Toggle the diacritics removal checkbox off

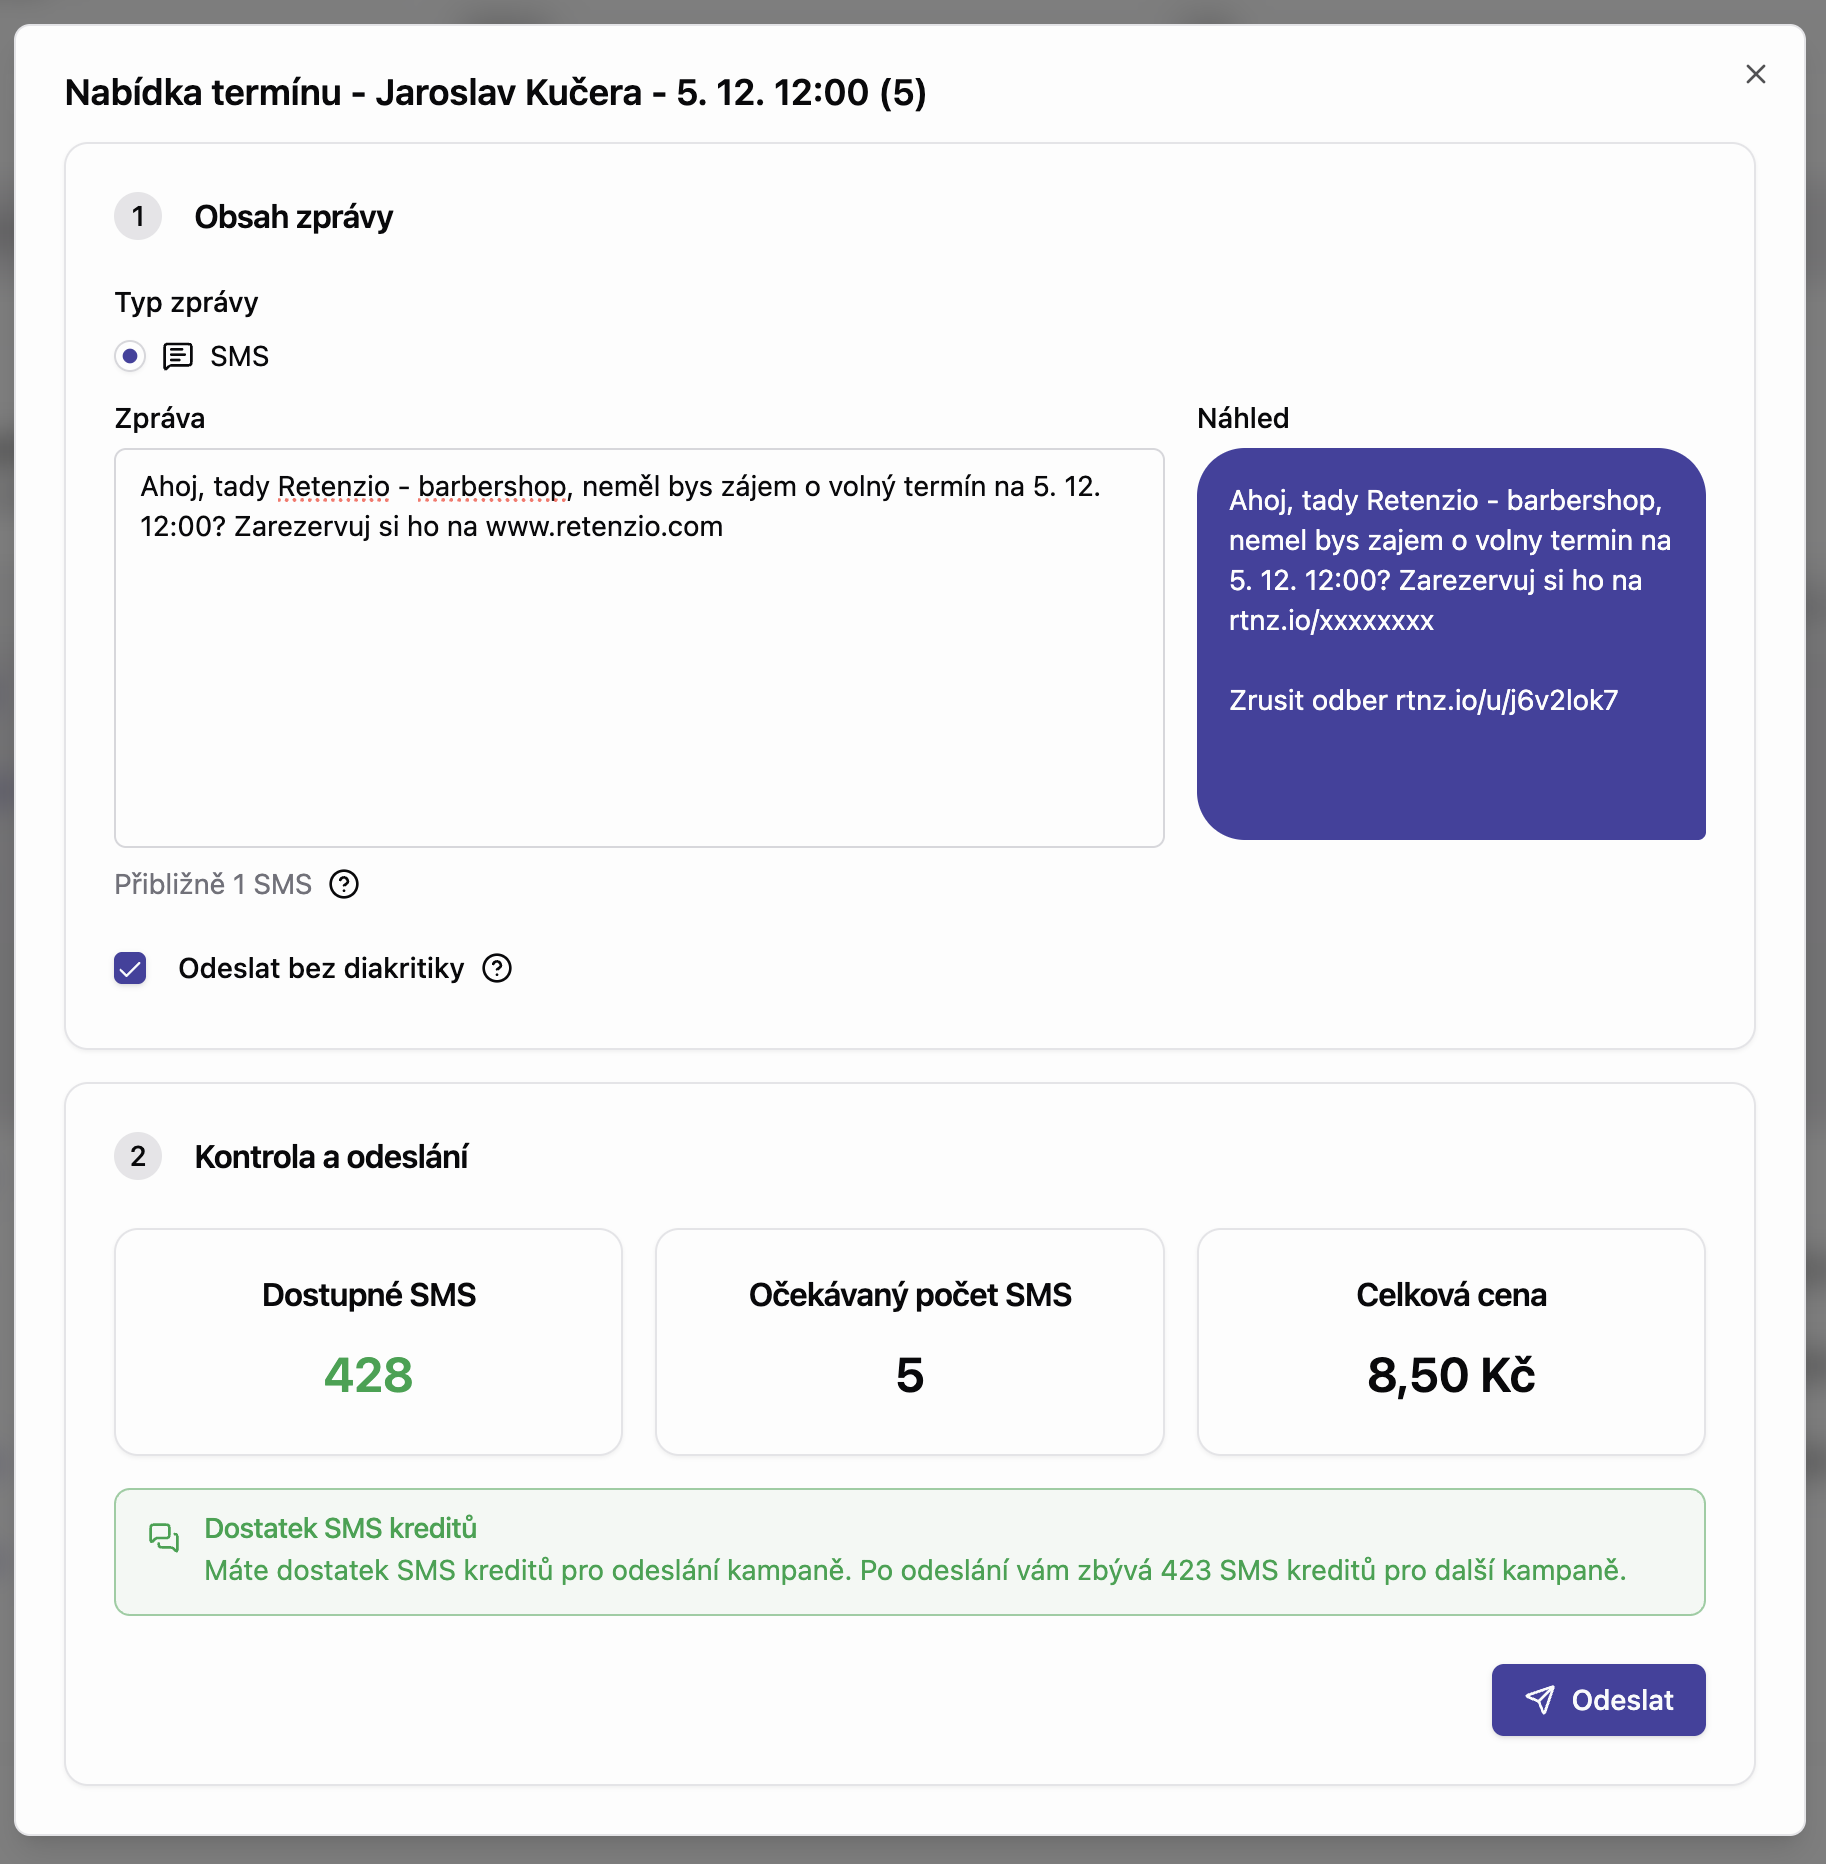click(130, 967)
